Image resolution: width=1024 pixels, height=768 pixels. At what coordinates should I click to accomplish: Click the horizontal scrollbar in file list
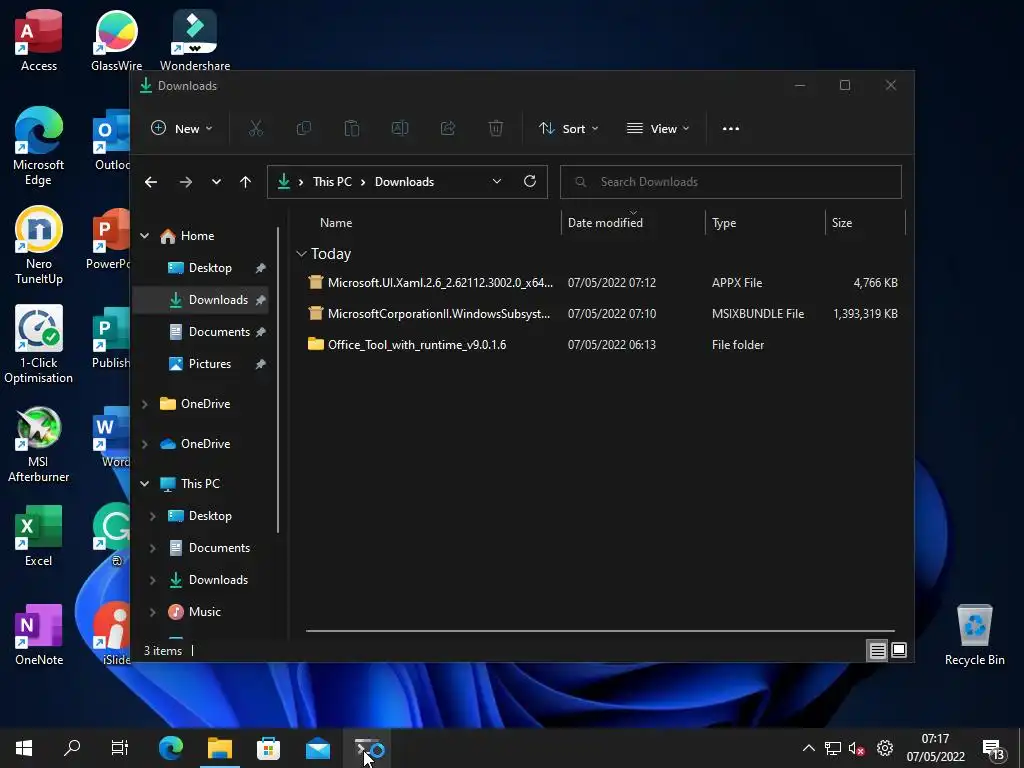(600, 631)
